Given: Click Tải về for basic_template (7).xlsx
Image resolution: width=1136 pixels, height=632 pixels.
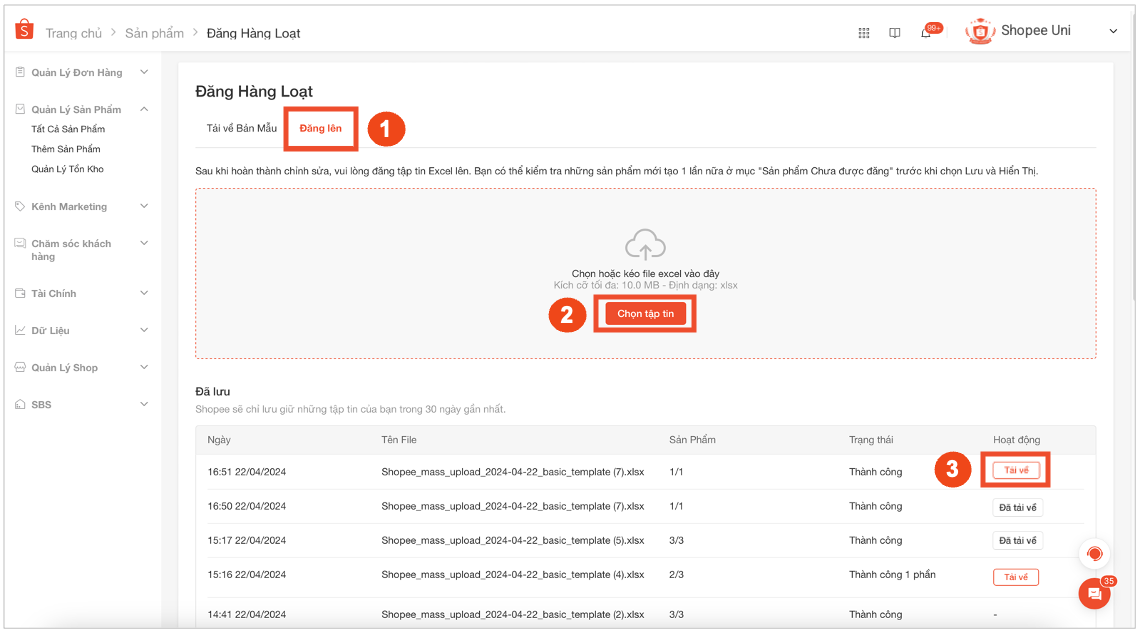Looking at the screenshot, I should click(x=1015, y=470).
